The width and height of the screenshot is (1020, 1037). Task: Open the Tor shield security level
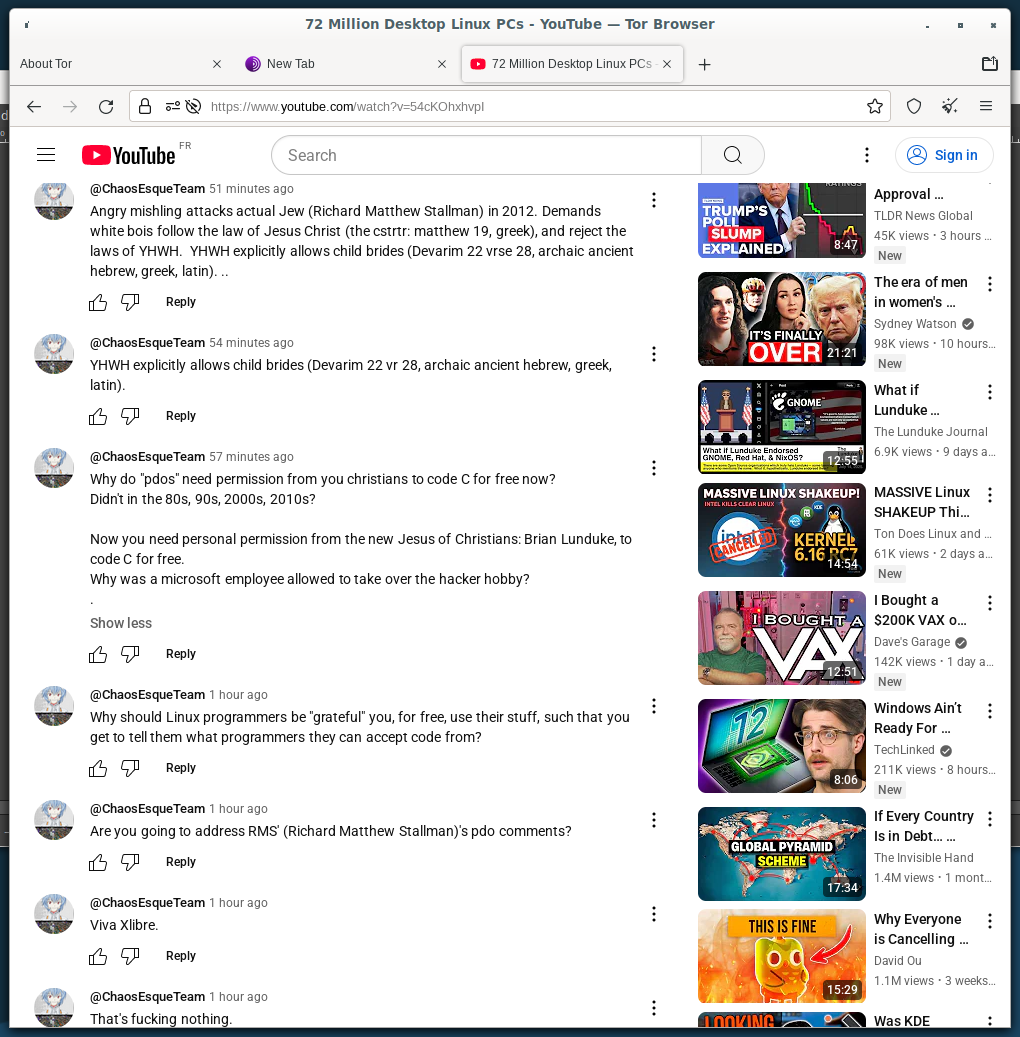[x=914, y=106]
